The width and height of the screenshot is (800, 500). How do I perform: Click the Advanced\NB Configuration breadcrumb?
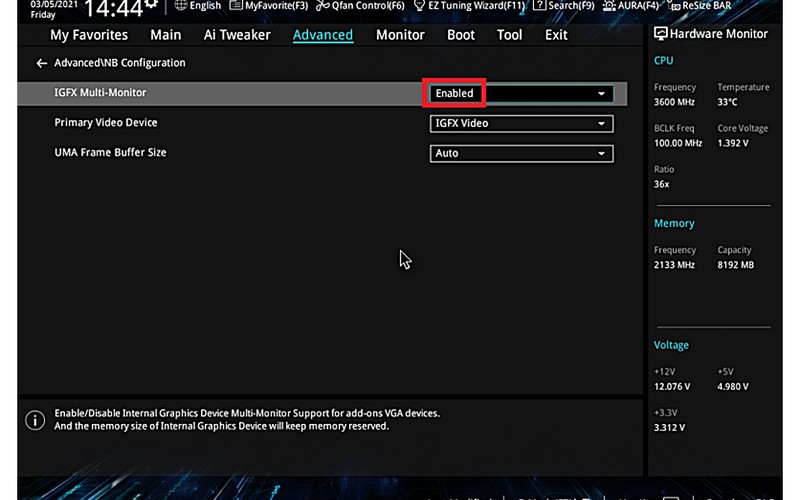tap(120, 63)
